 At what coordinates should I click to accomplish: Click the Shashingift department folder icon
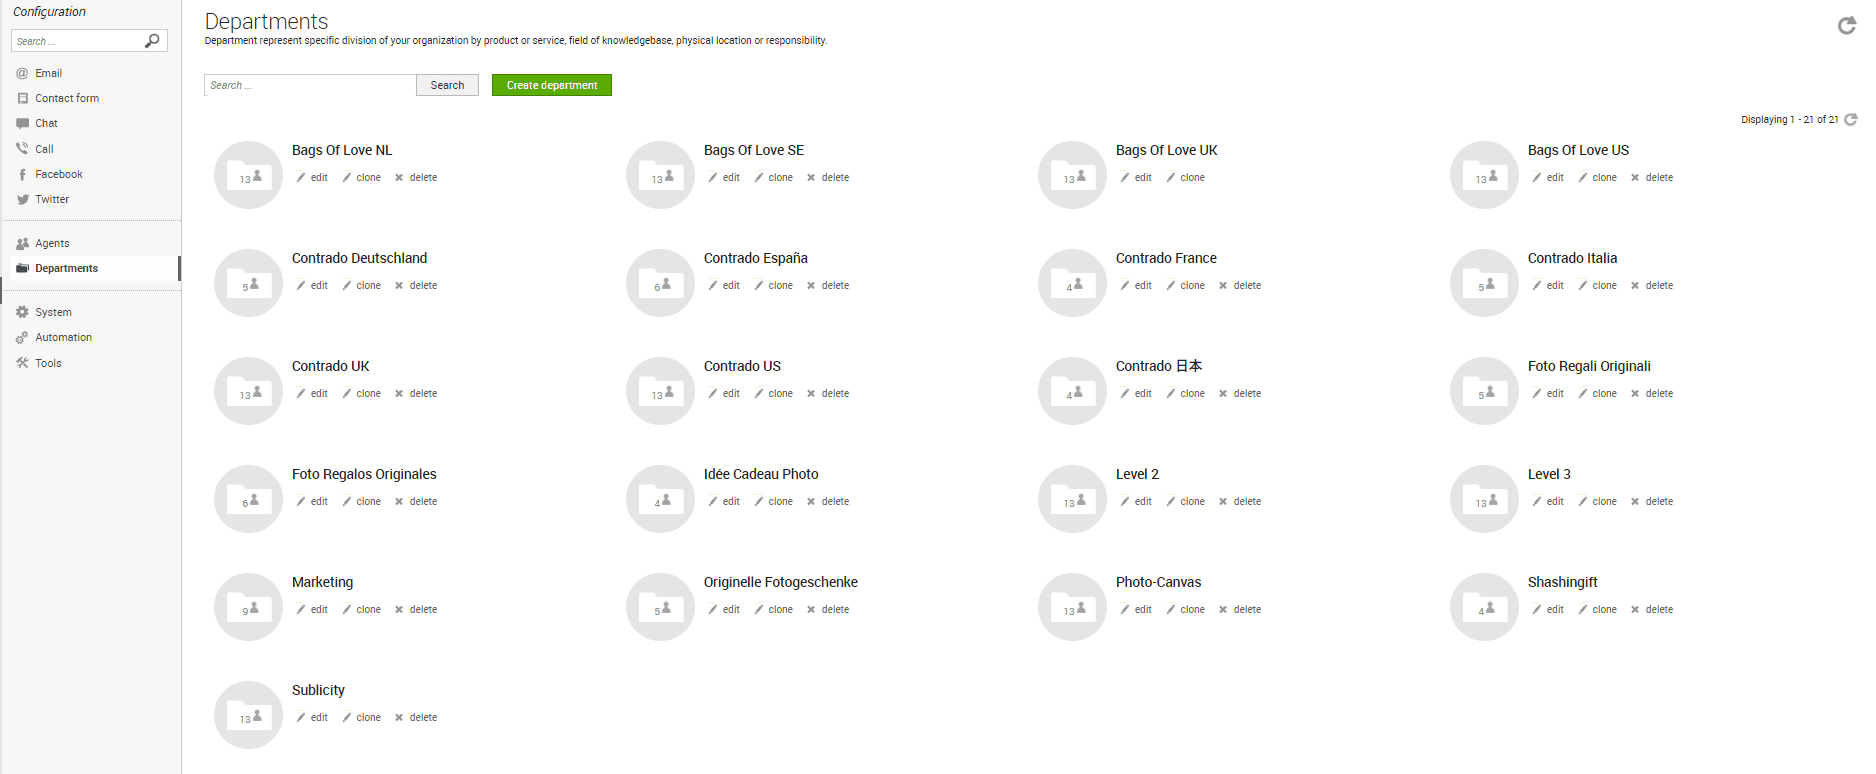pyautogui.click(x=1484, y=607)
